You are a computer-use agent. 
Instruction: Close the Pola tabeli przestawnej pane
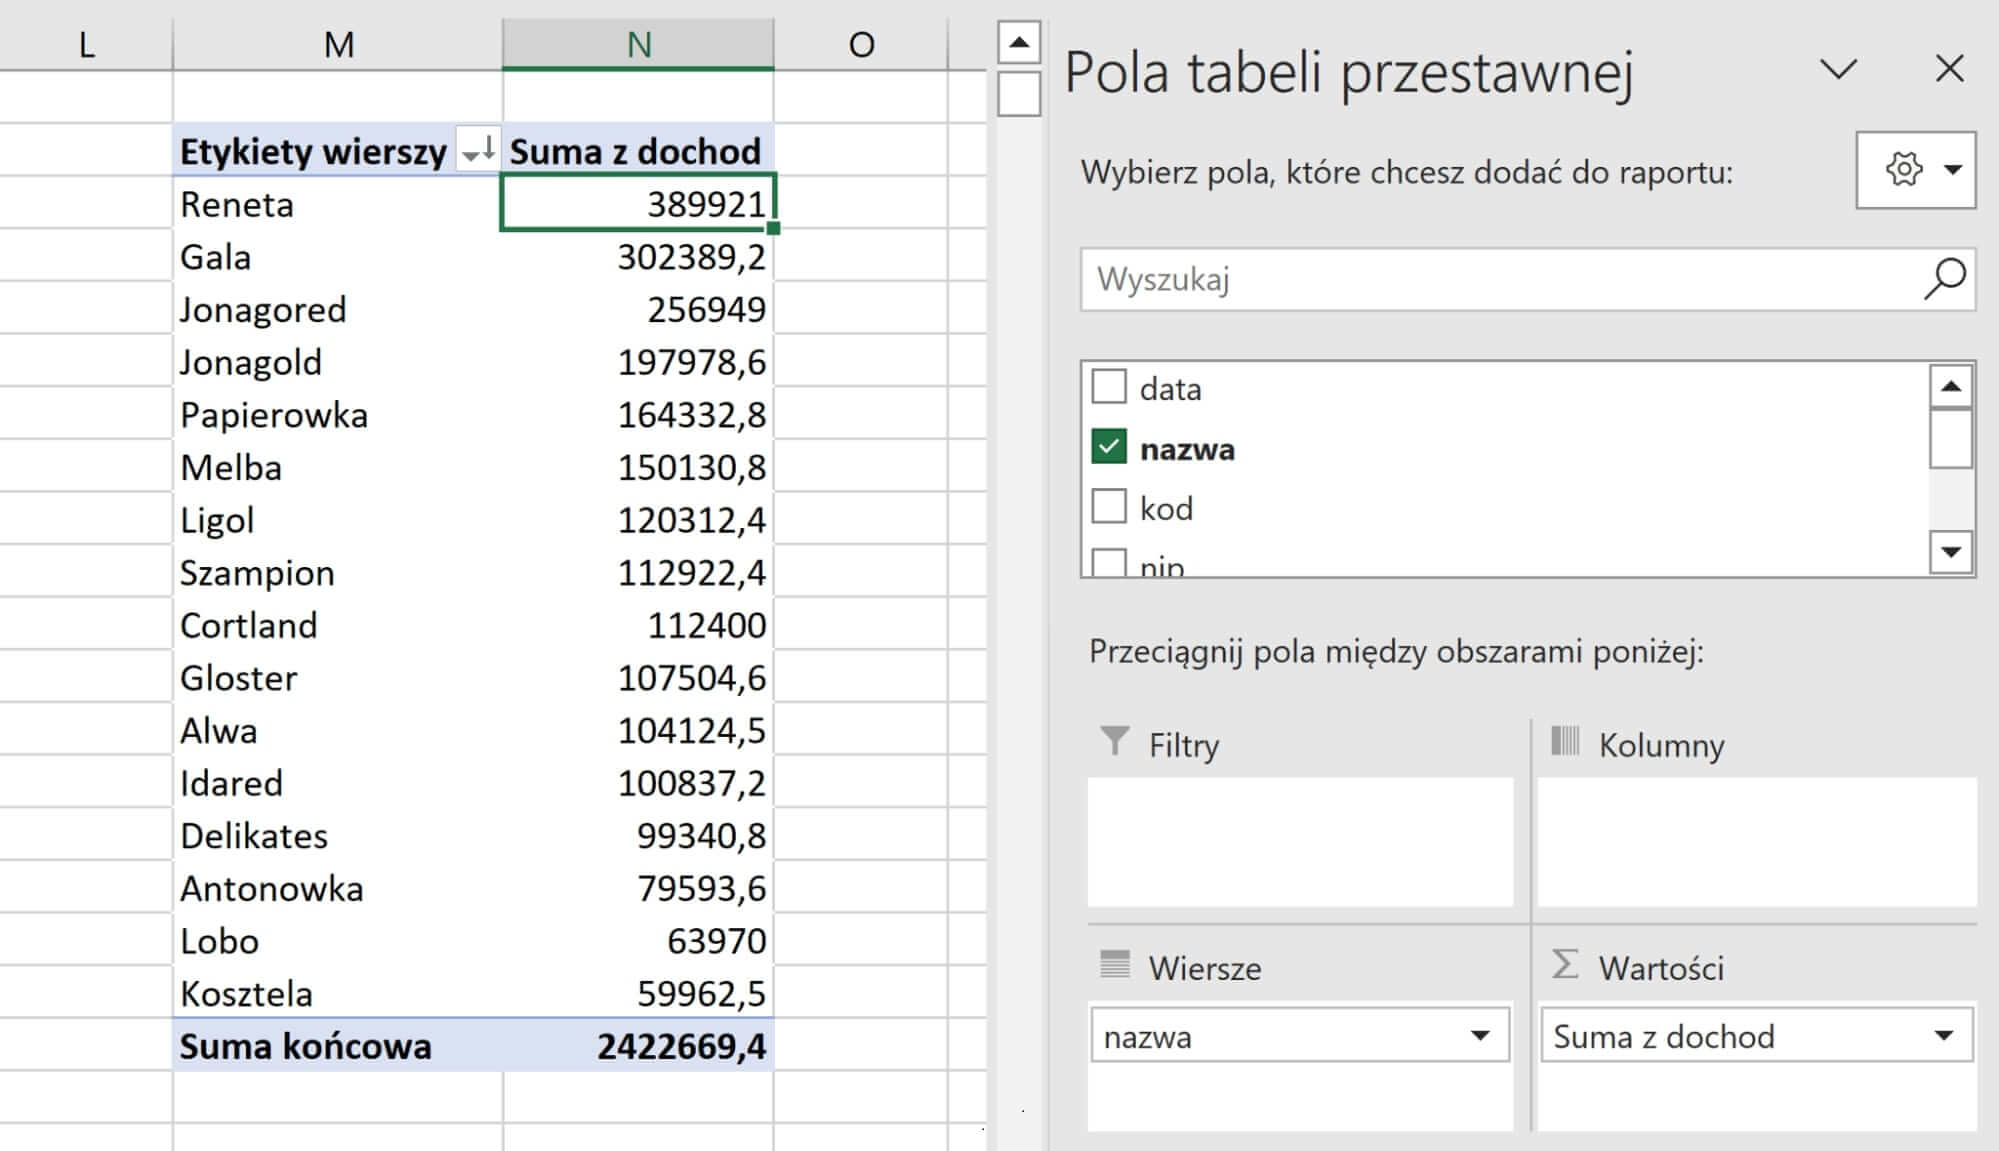click(1950, 69)
